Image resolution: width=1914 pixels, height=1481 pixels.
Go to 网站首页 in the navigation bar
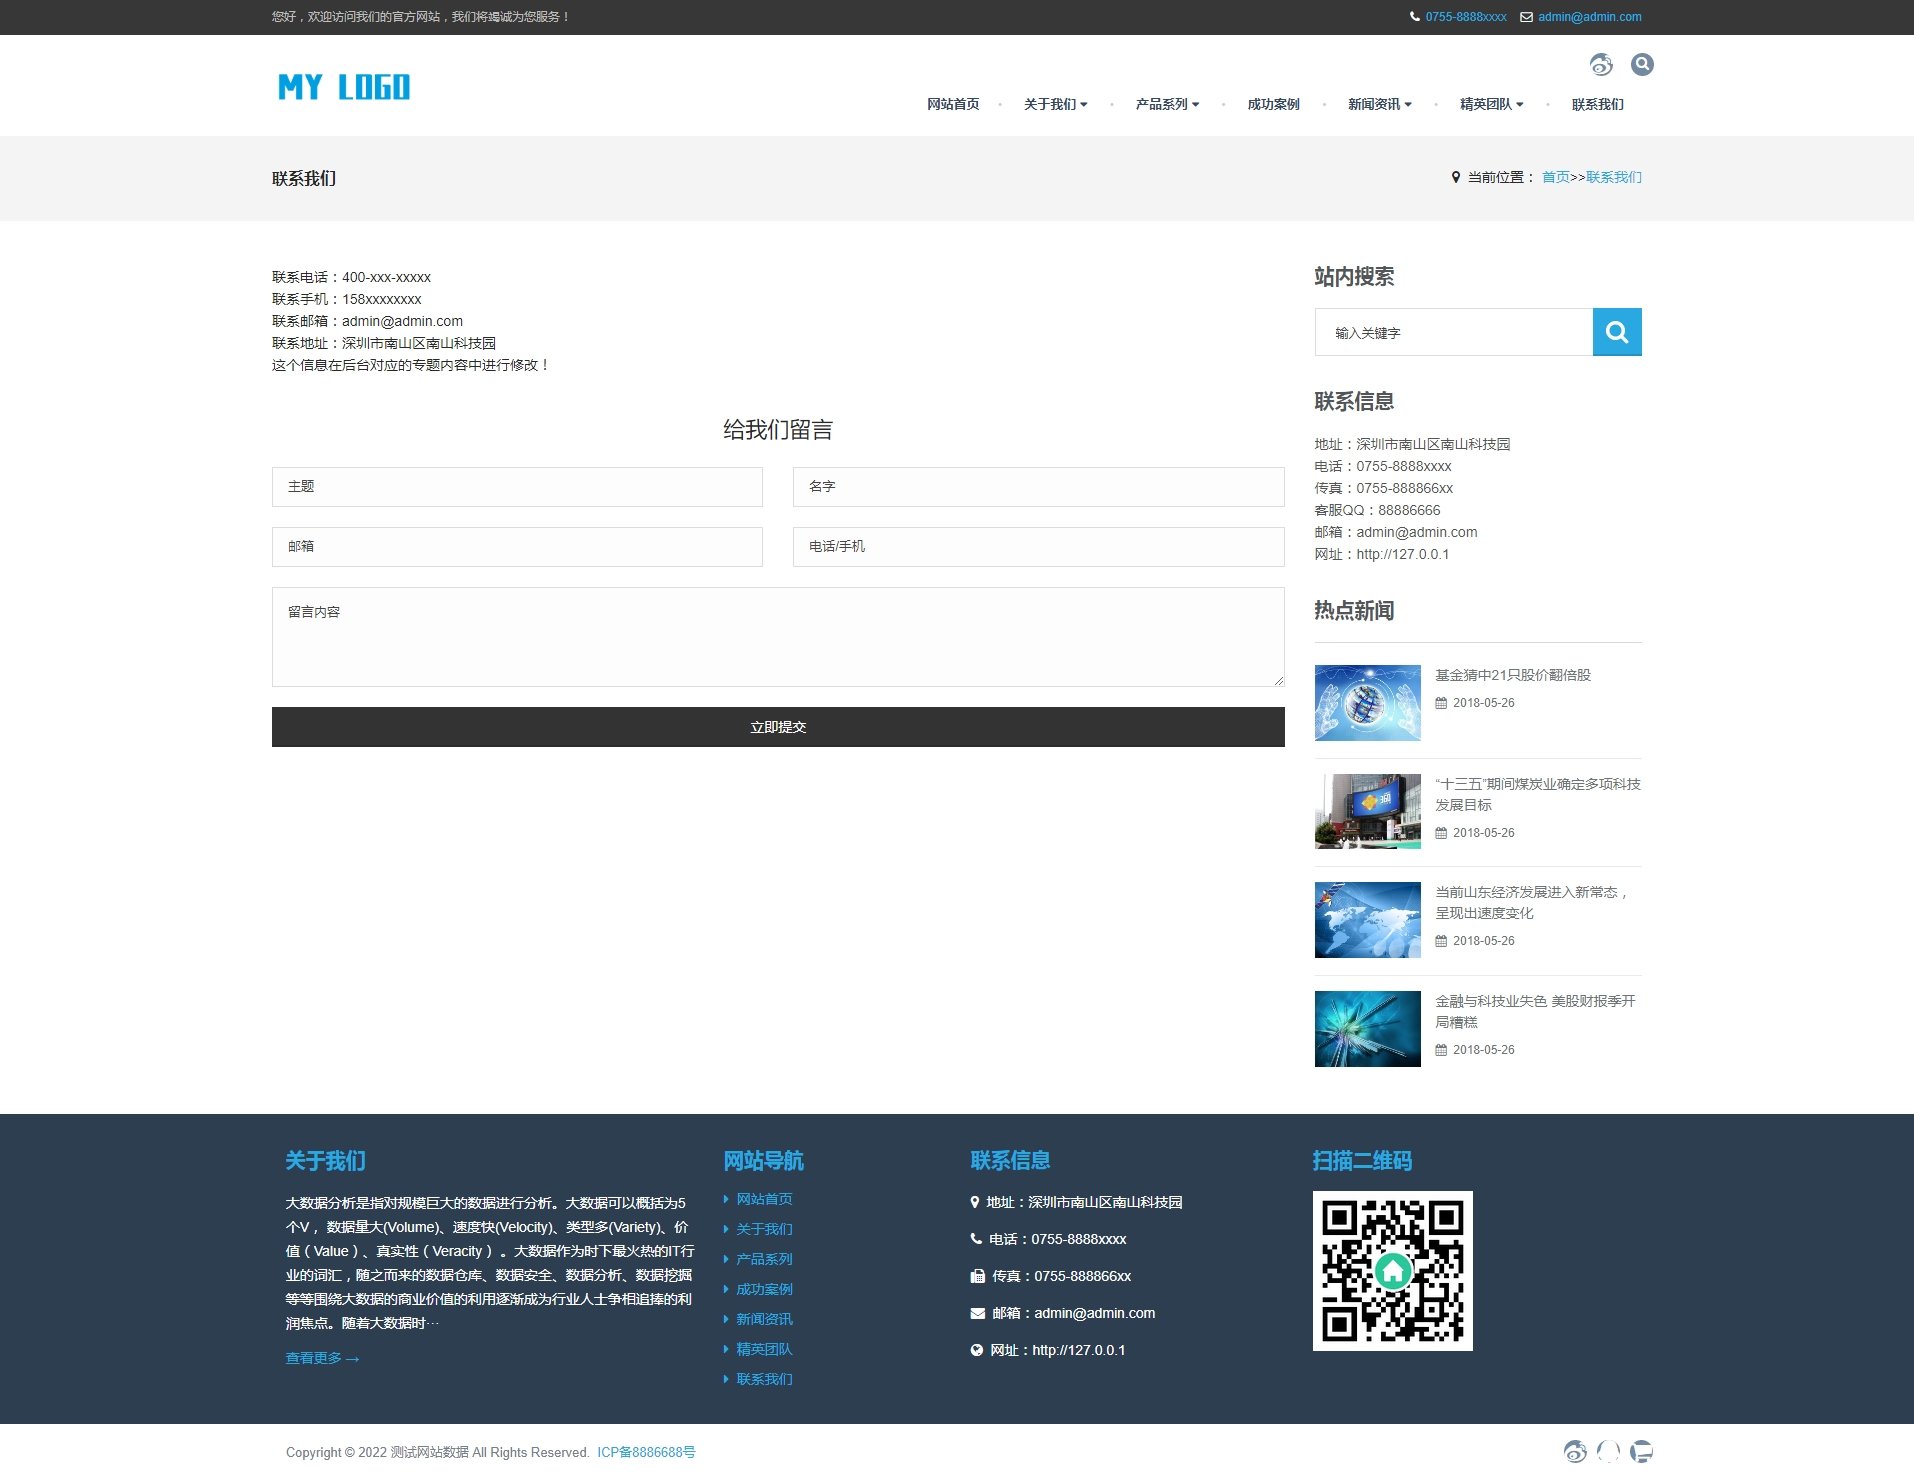(x=952, y=104)
